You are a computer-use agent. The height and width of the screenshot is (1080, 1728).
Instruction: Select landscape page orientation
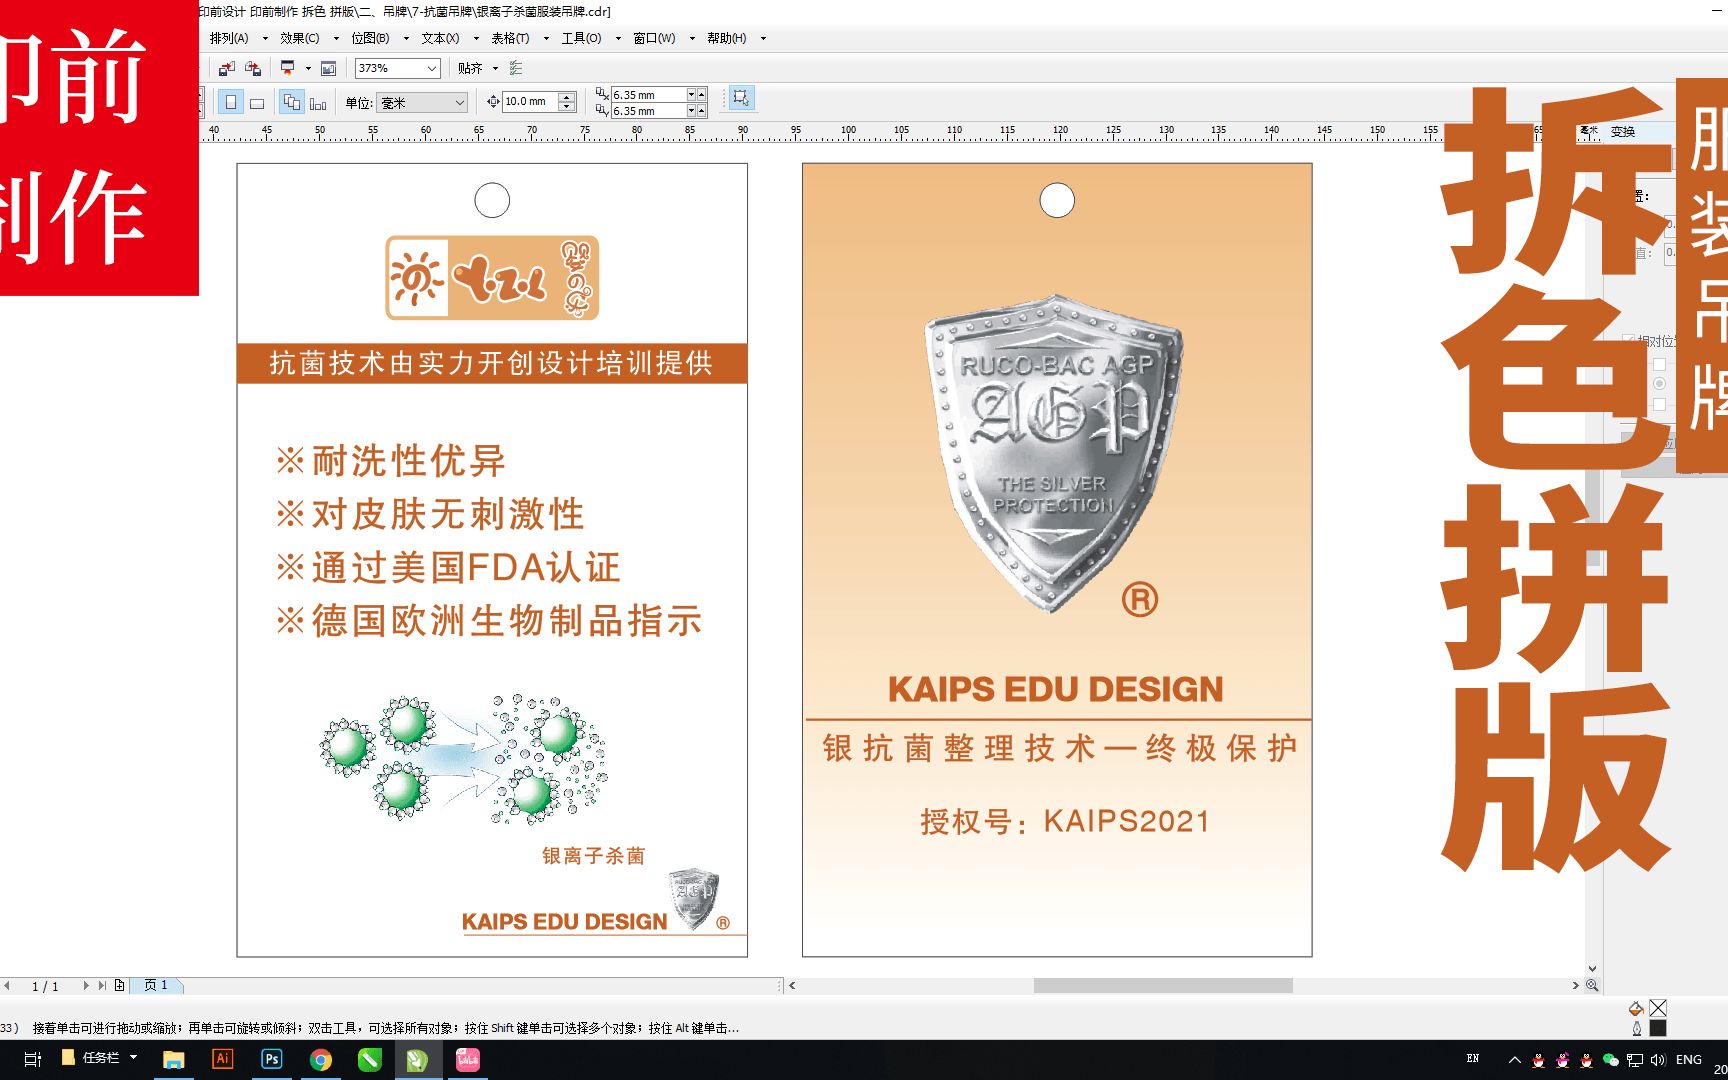coord(257,102)
